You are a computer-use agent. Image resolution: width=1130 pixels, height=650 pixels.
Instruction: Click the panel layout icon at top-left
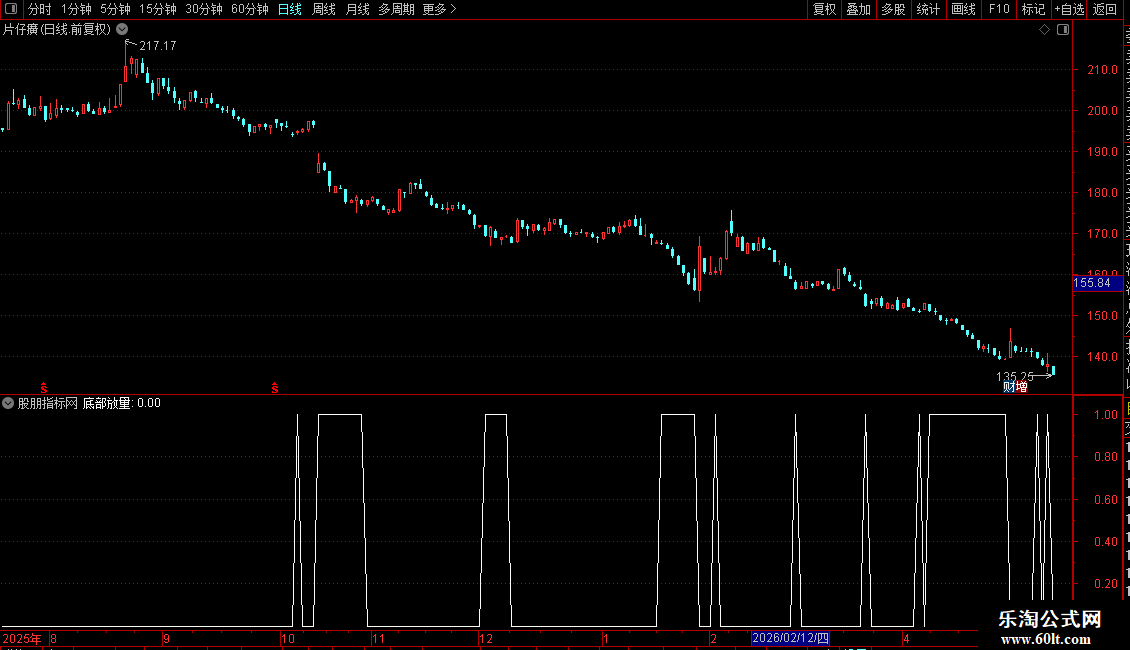(x=11, y=9)
